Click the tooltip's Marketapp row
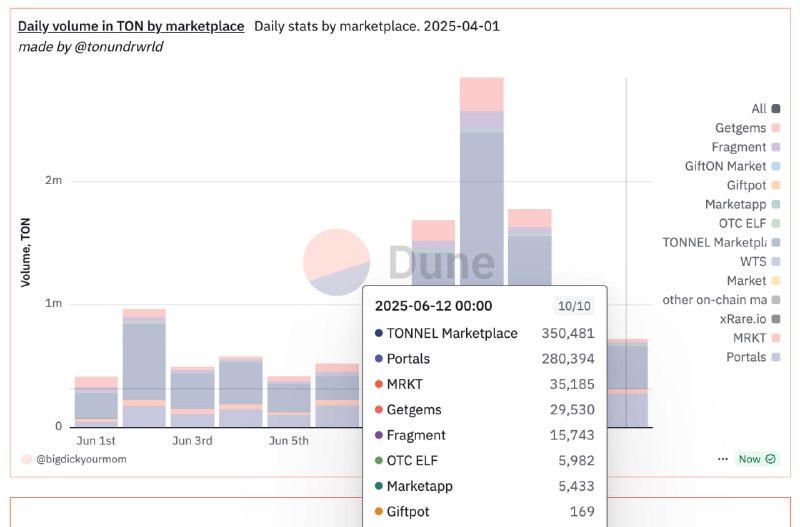The height and width of the screenshot is (527, 800). click(485, 486)
